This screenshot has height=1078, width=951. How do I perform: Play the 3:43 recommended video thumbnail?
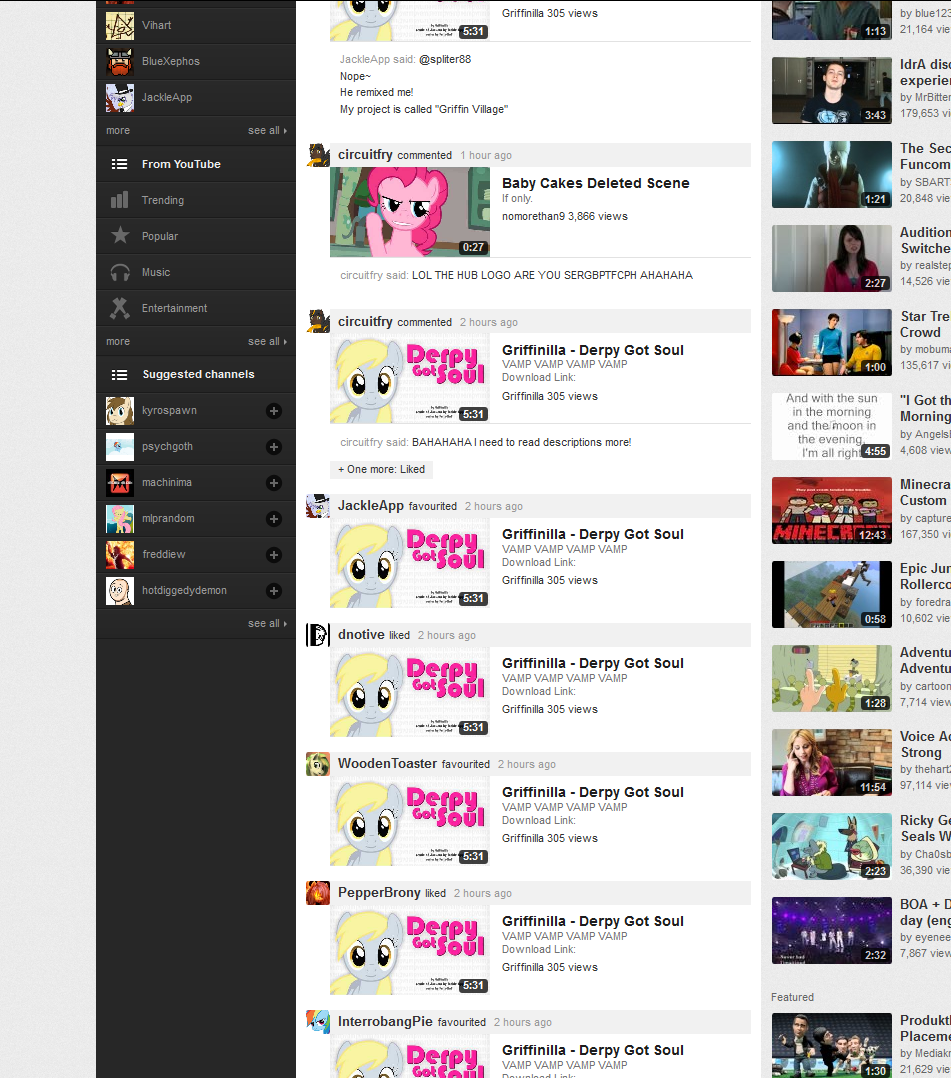click(831, 91)
